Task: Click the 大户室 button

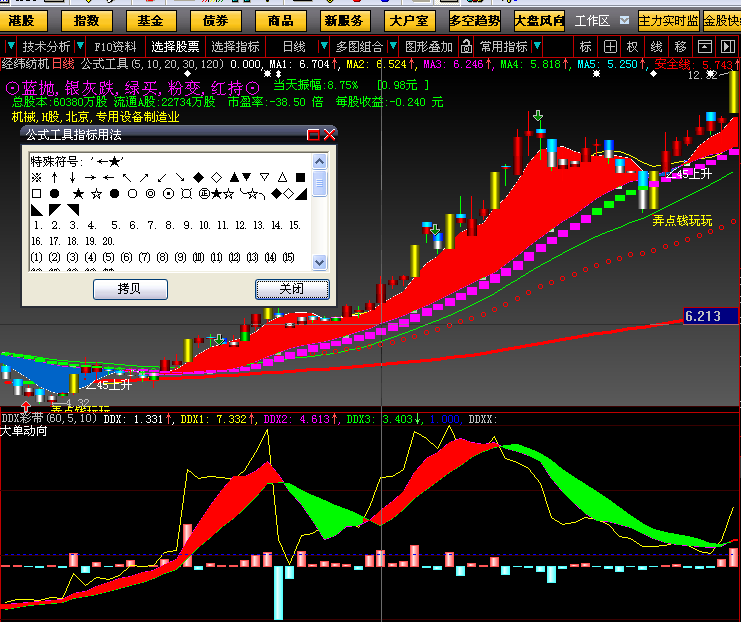Action: pos(409,21)
